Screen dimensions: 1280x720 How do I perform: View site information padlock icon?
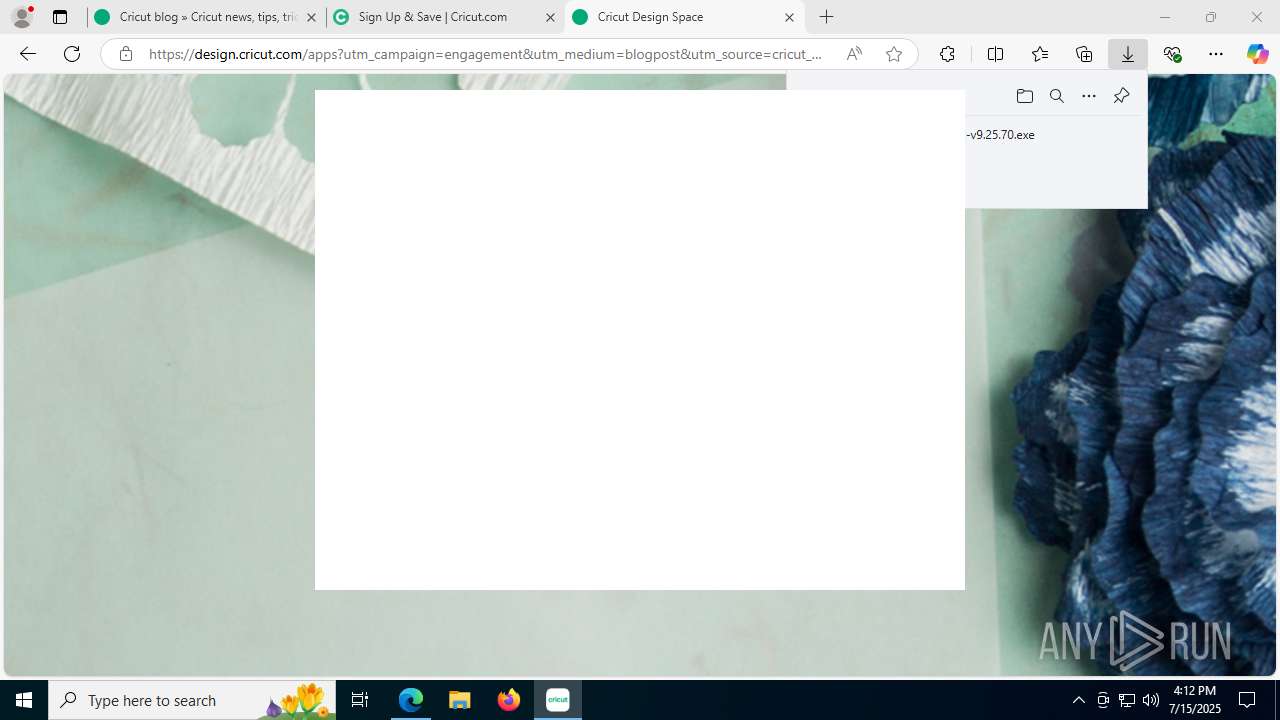point(126,54)
